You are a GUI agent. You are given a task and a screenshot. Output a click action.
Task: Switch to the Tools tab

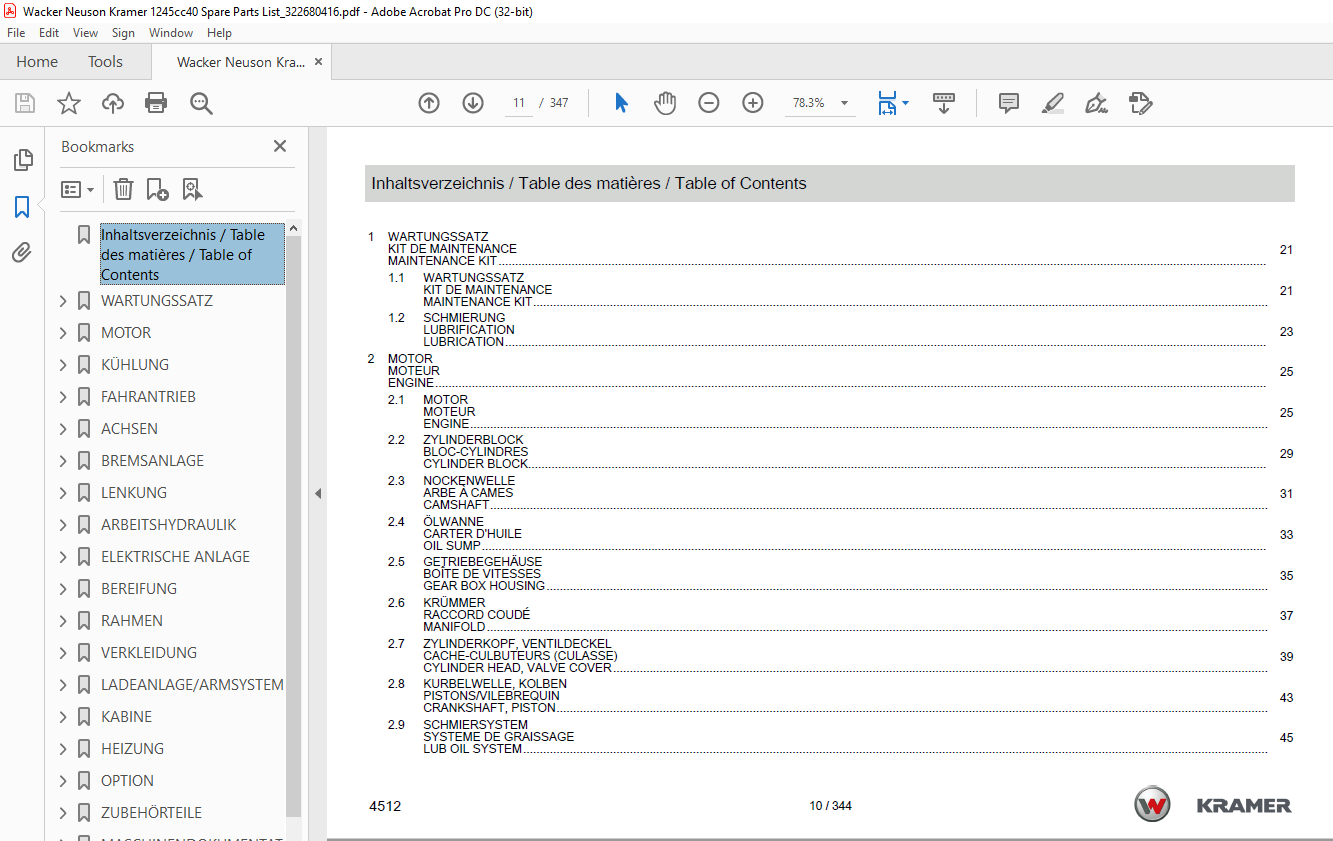(x=105, y=62)
